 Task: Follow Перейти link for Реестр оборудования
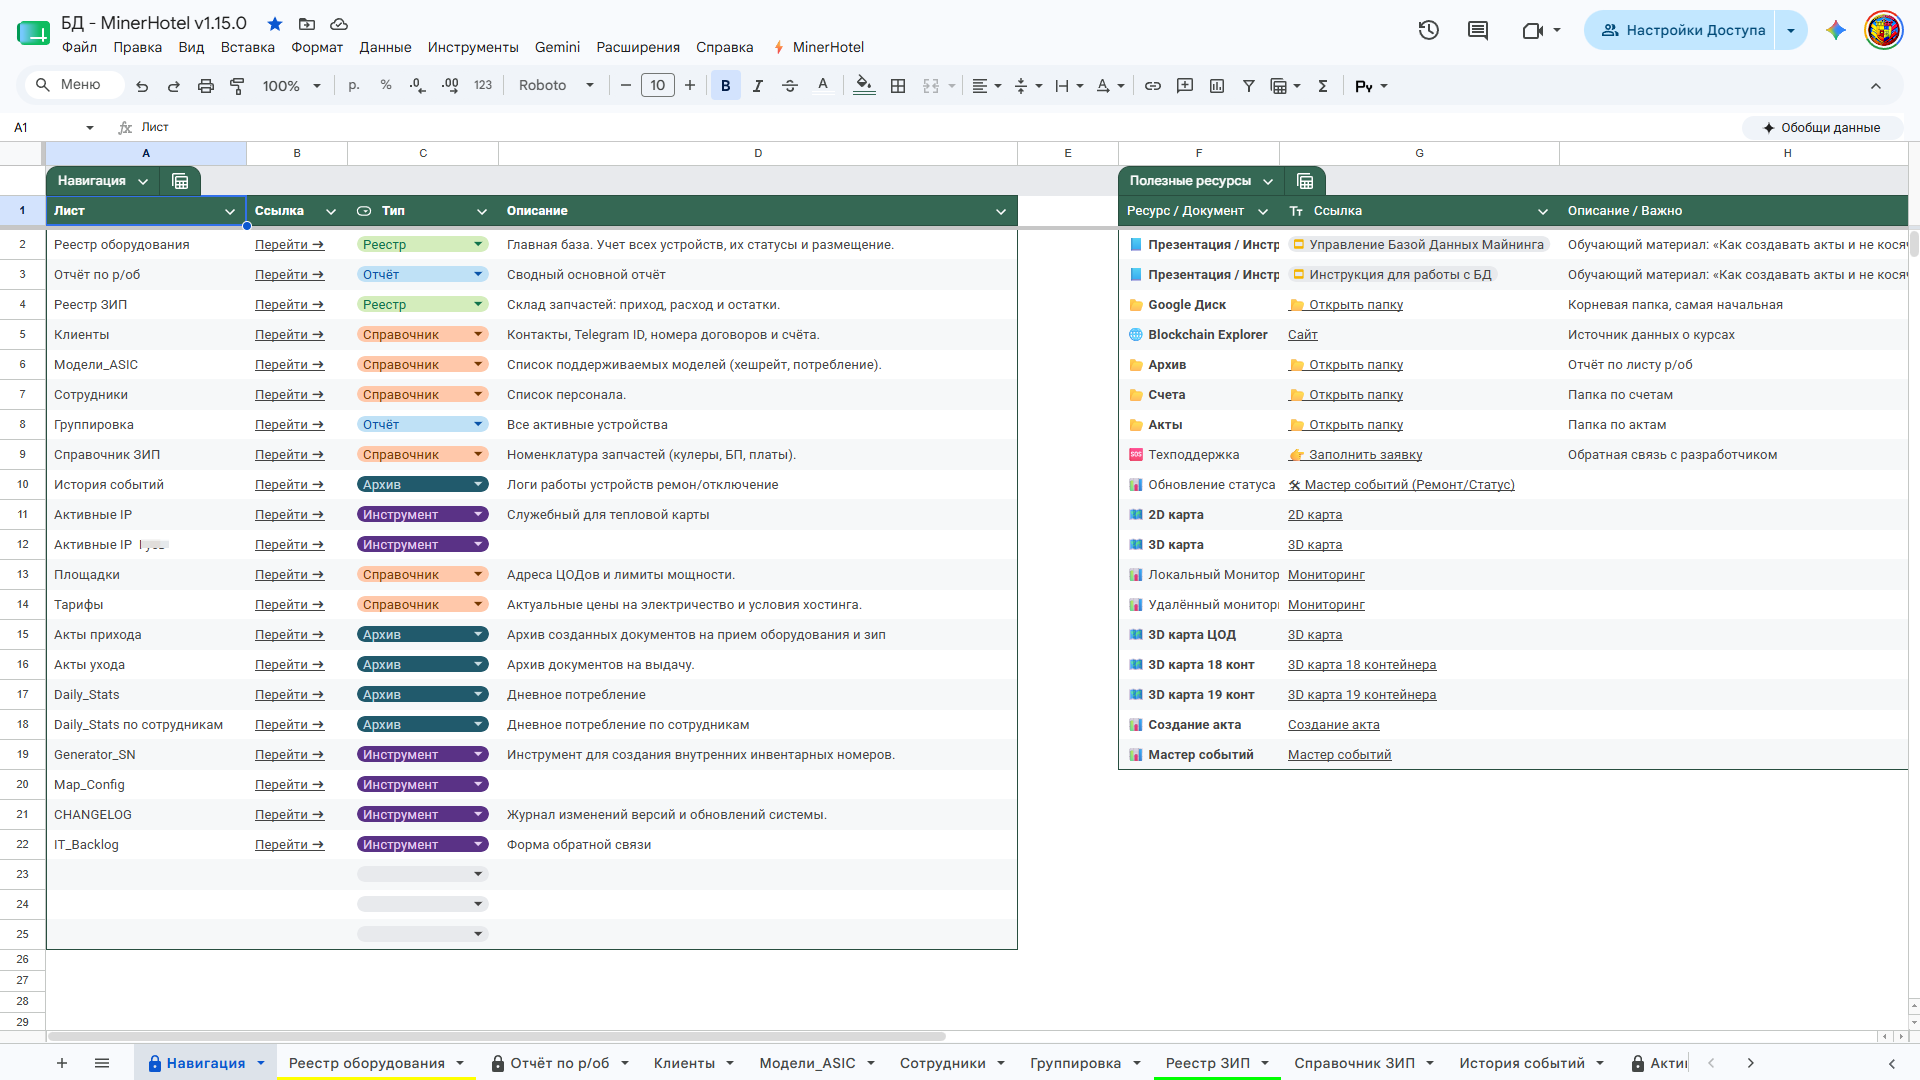tap(289, 244)
